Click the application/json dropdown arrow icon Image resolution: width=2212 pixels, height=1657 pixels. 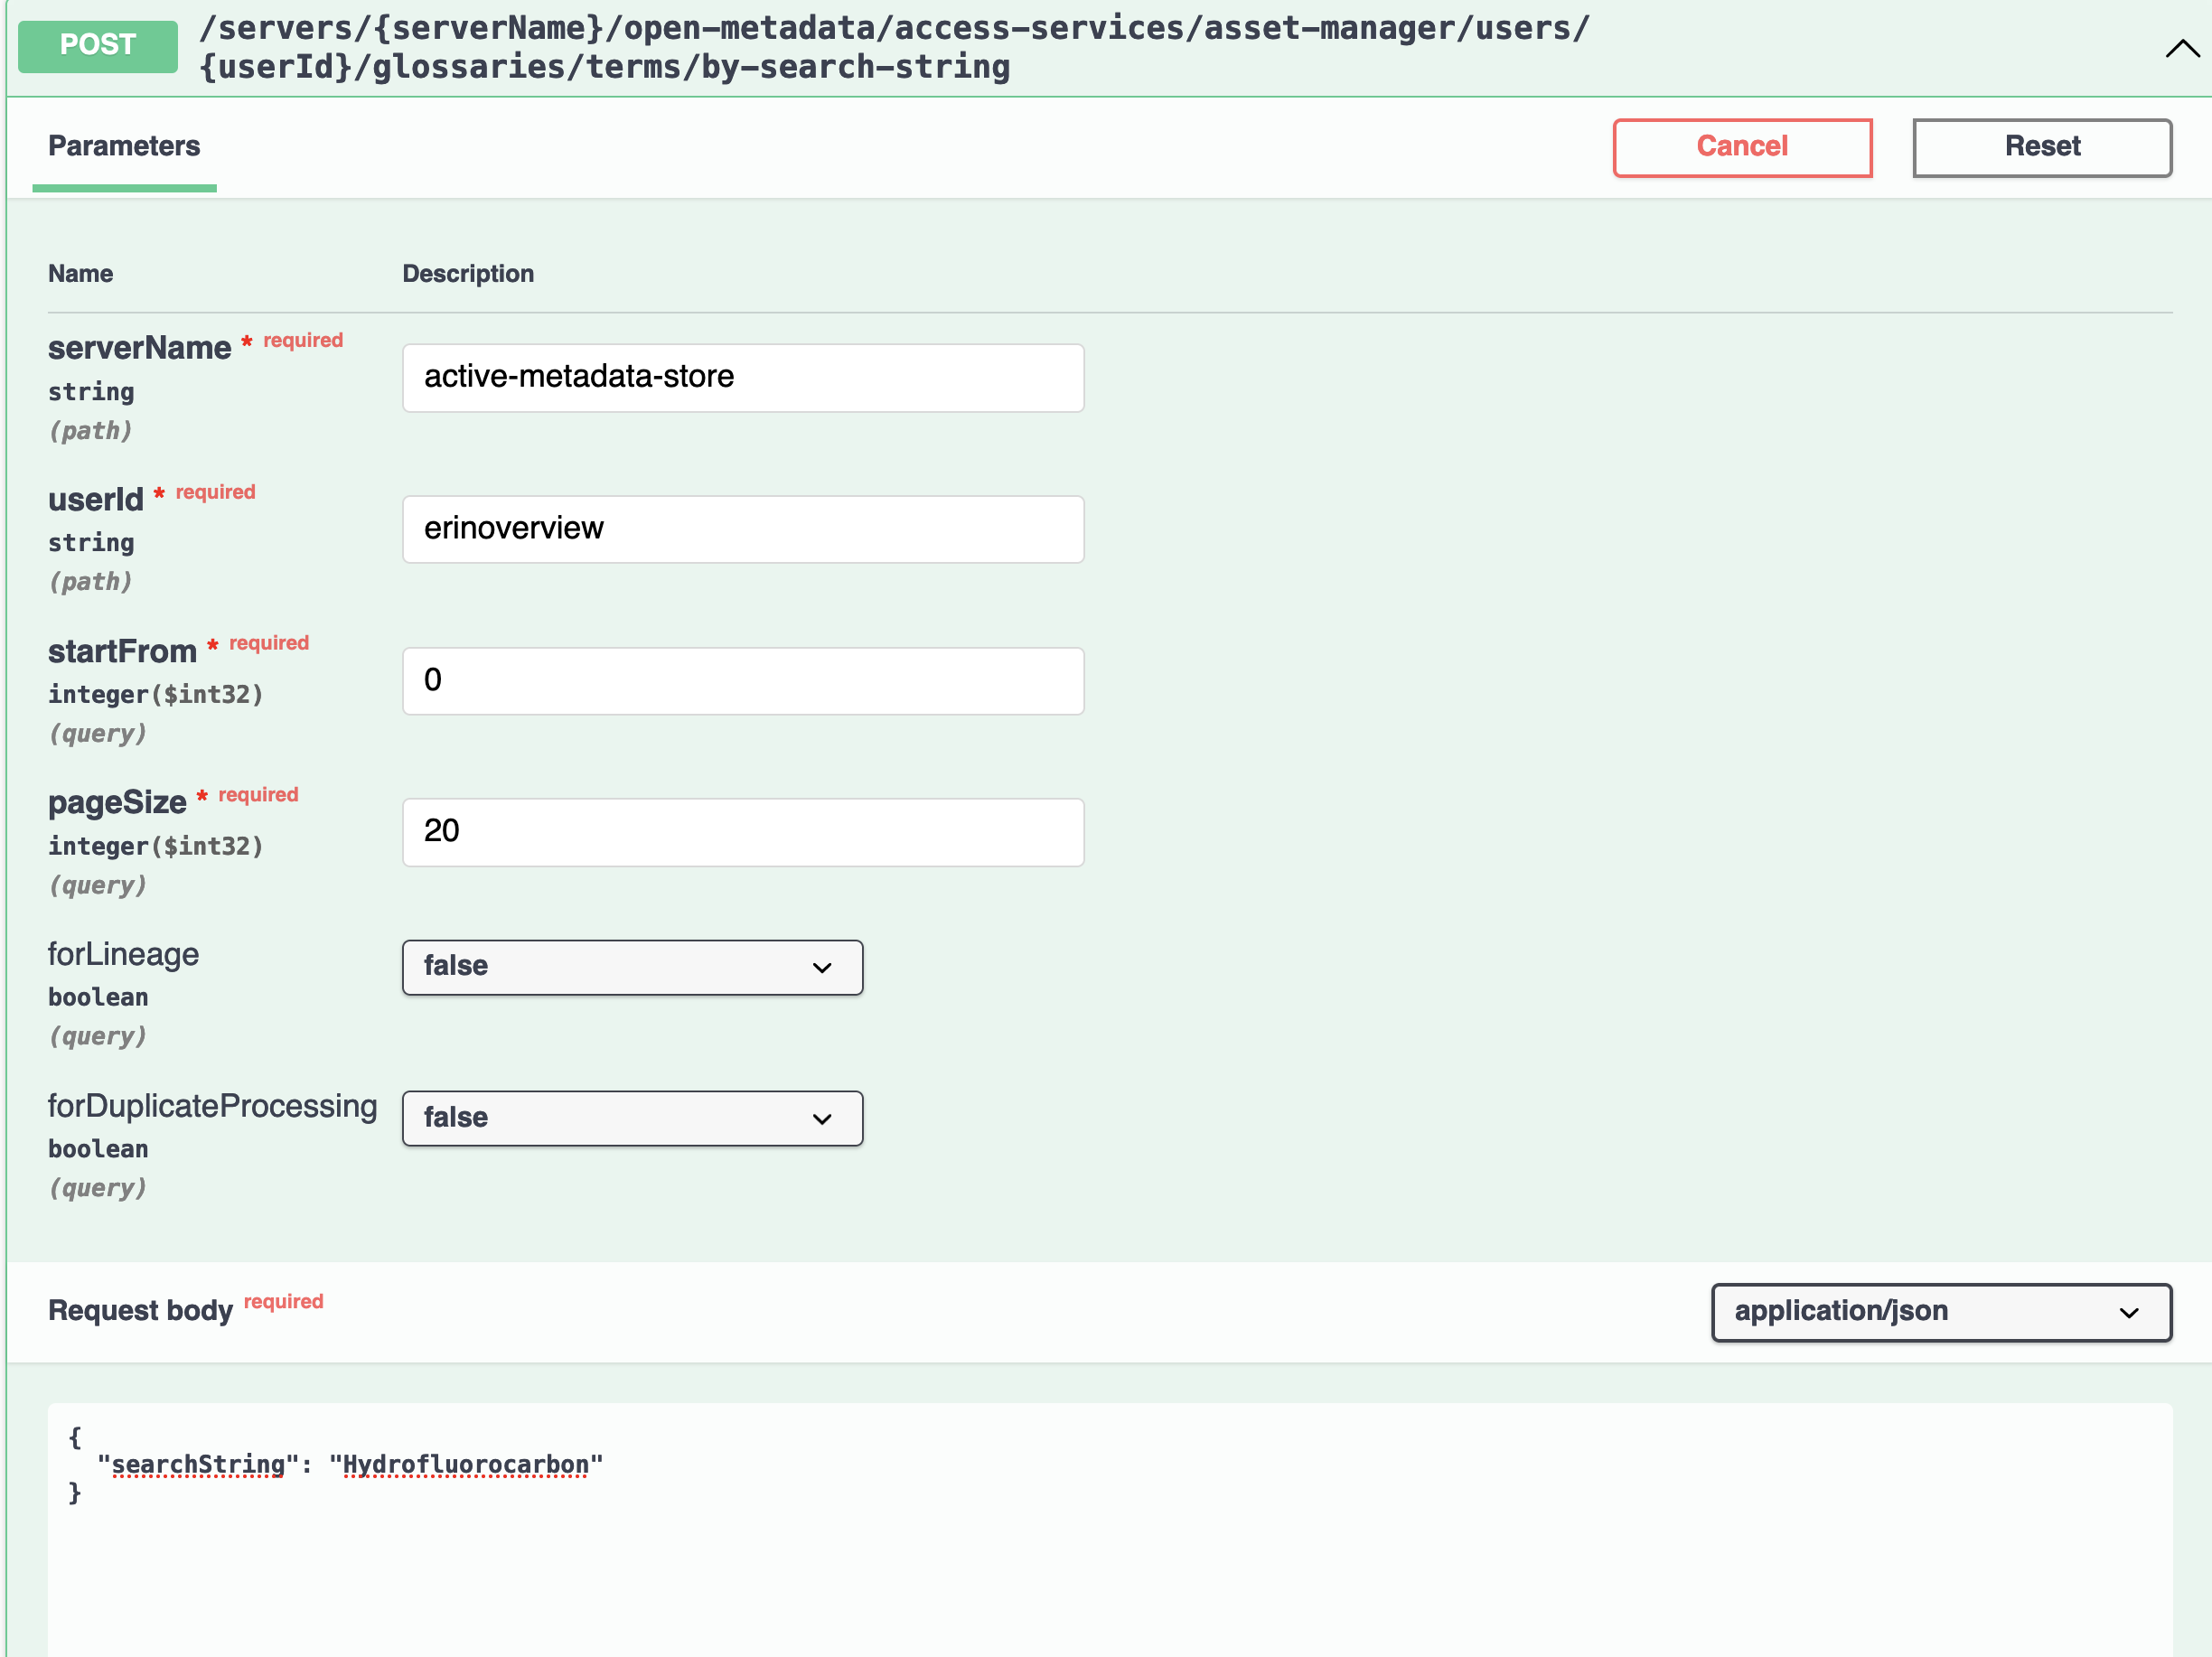[x=2128, y=1312]
